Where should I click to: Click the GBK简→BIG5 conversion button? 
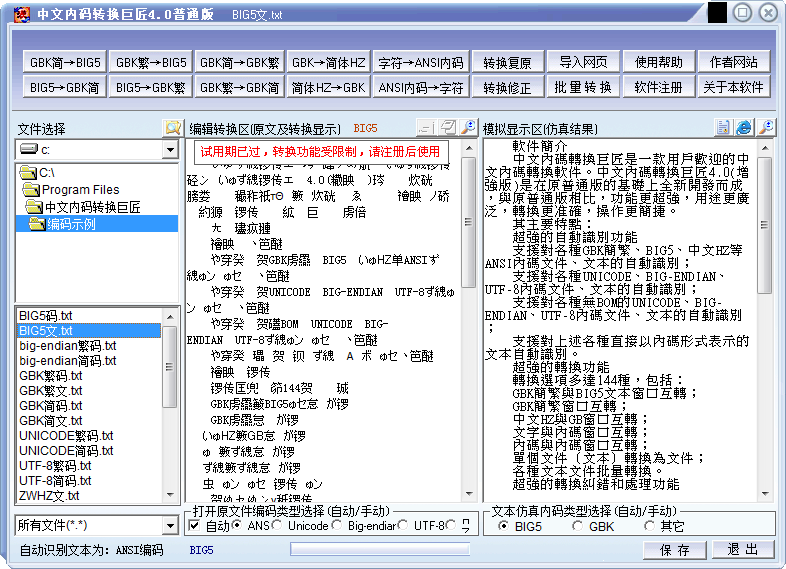(65, 62)
